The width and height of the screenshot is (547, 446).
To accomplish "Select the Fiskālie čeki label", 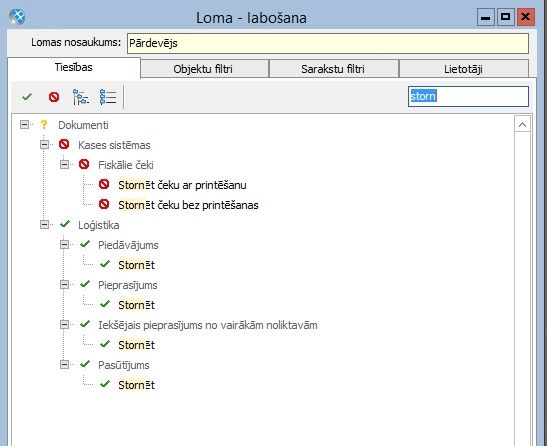I will tap(126, 165).
